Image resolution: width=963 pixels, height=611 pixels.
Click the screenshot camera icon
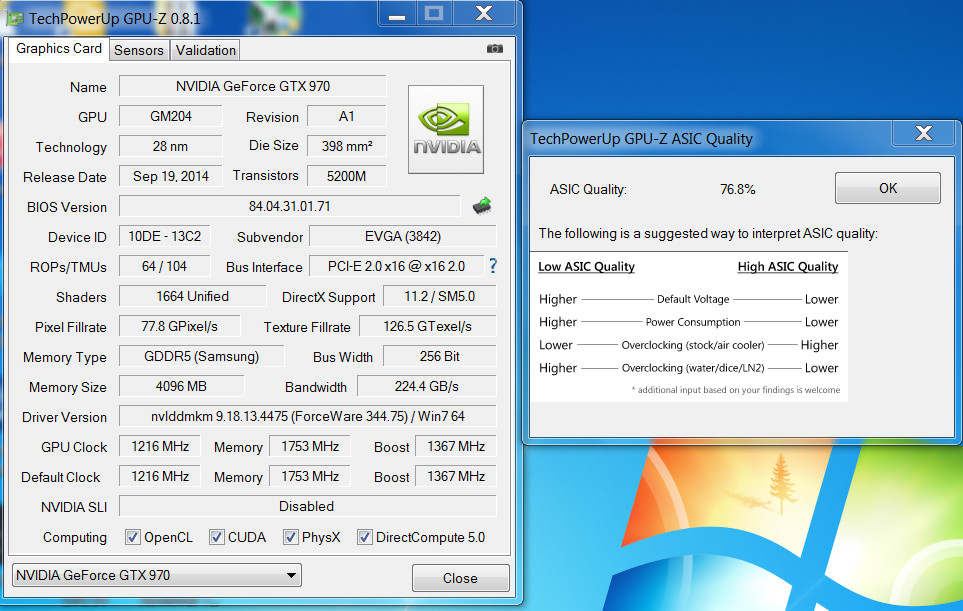click(x=494, y=49)
